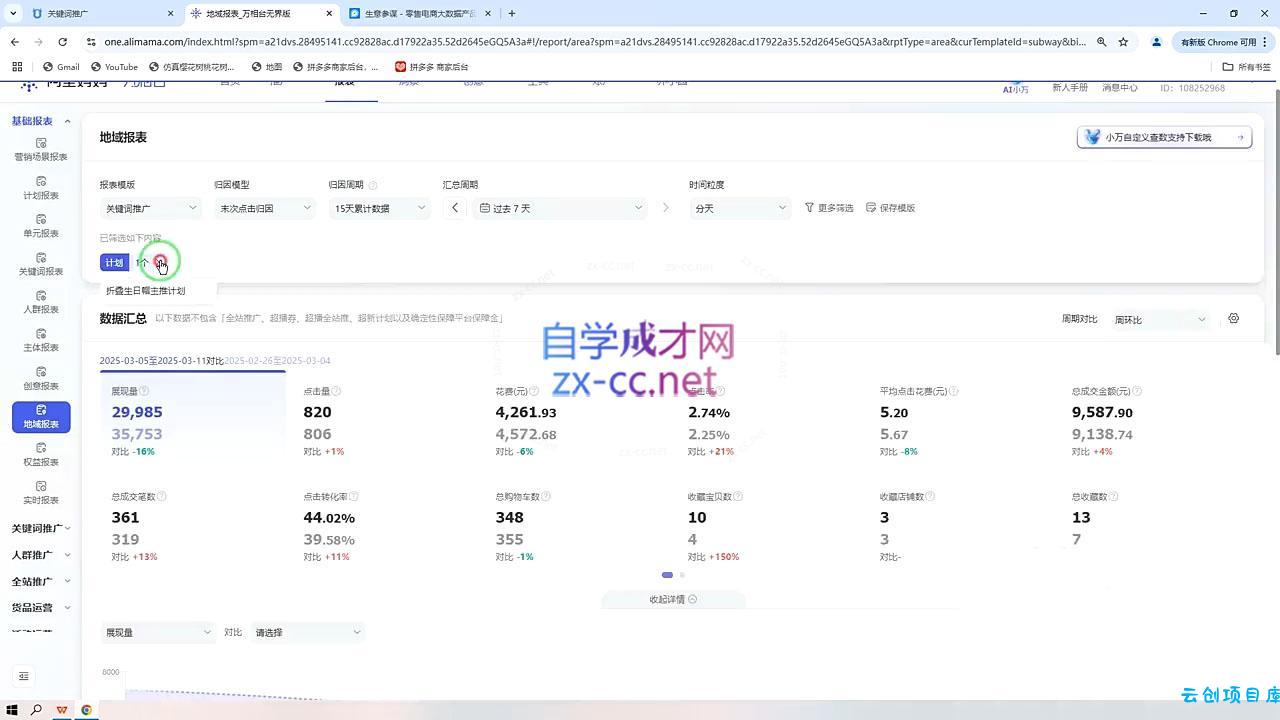
Task: Open 计划报表 report icon
Action: point(41,182)
